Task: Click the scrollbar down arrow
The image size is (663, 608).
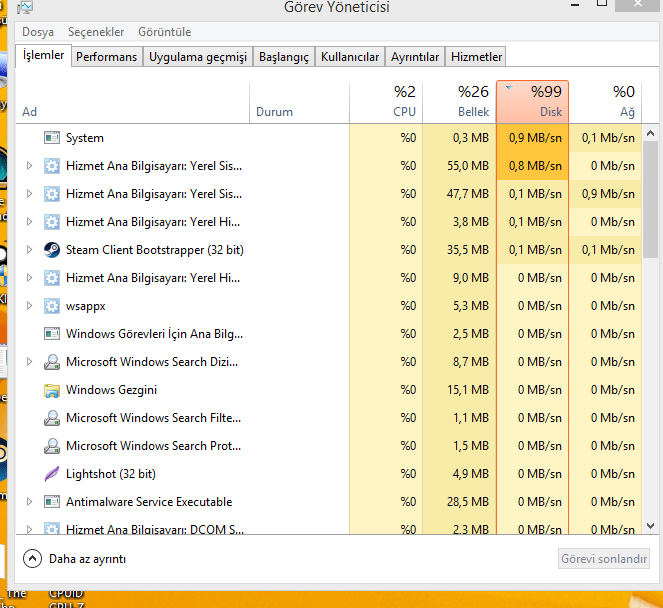Action: tap(650, 526)
